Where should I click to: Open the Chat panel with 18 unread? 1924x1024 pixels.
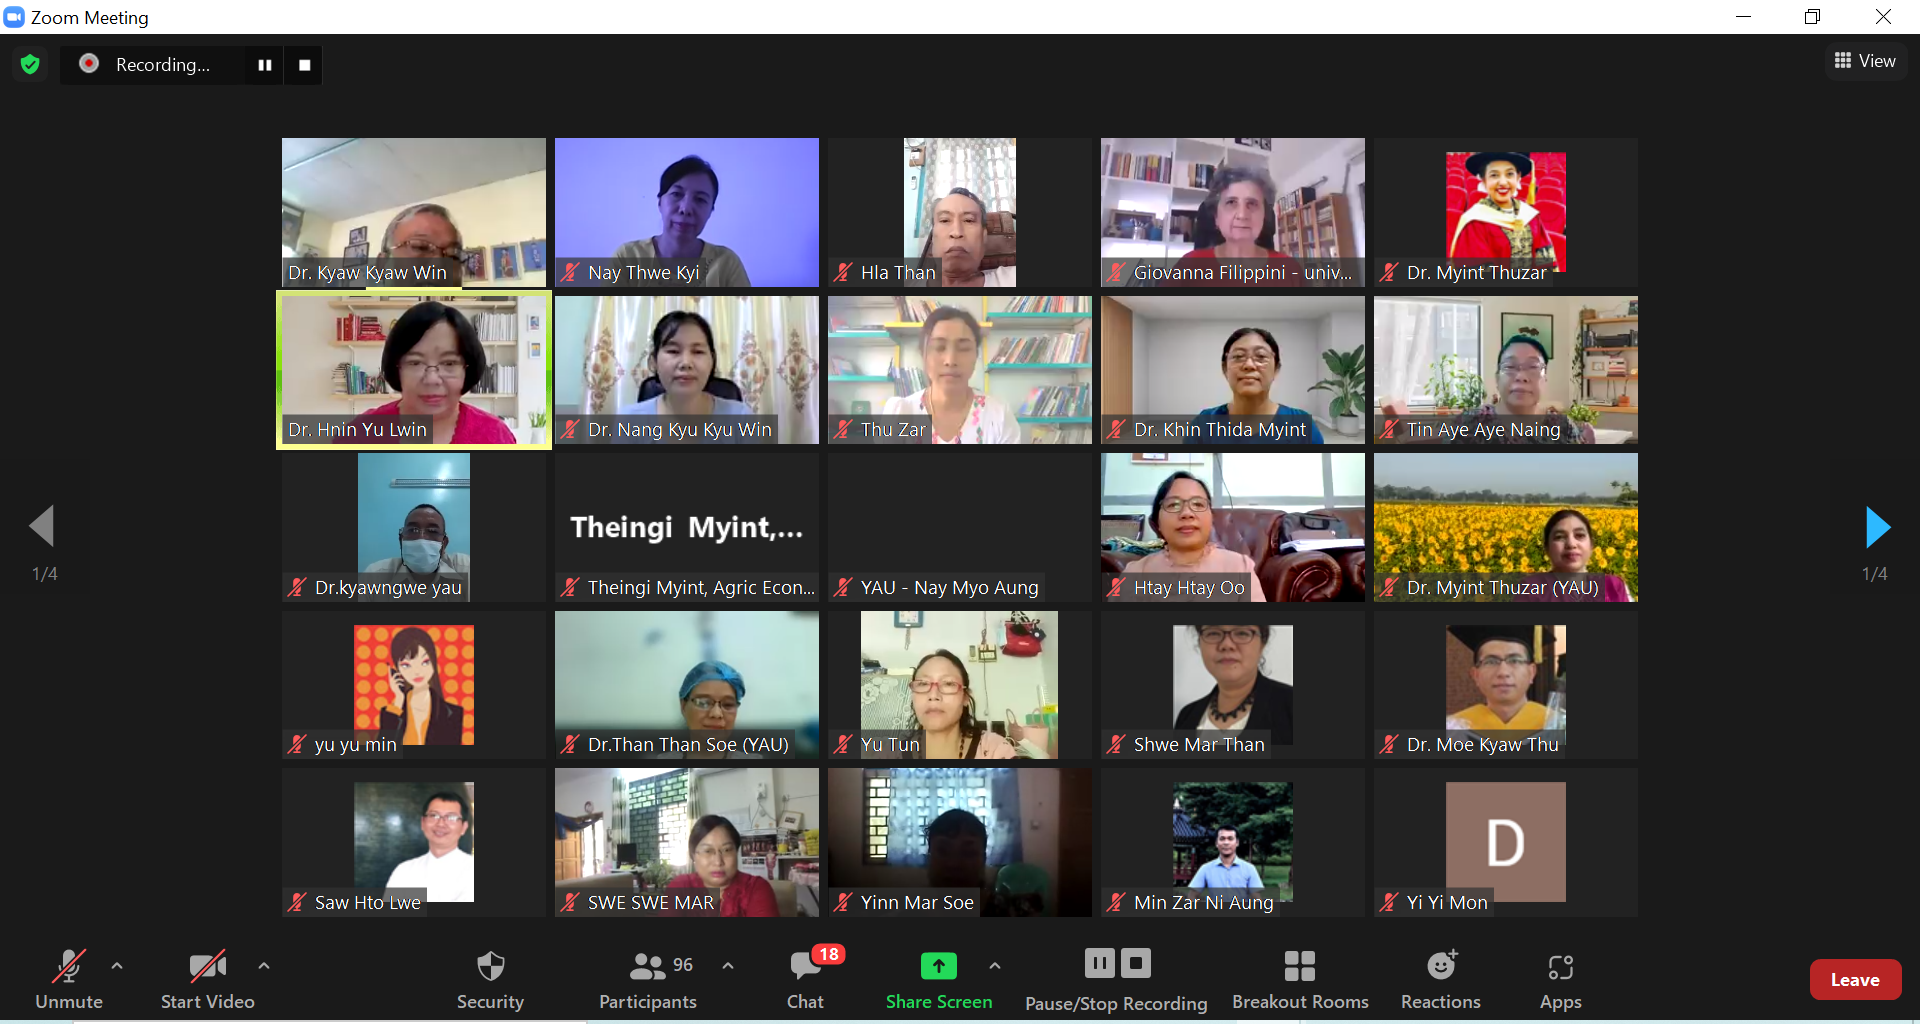click(805, 981)
